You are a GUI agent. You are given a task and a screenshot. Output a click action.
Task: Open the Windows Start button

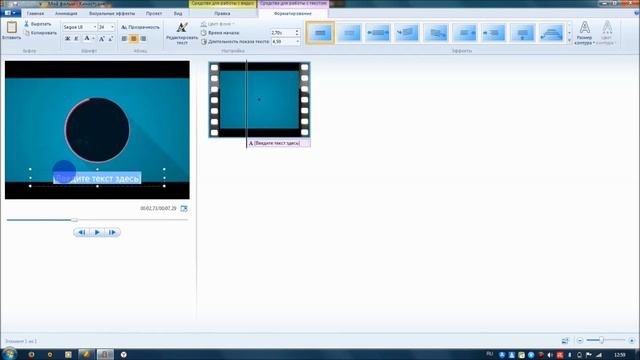pos(9,354)
